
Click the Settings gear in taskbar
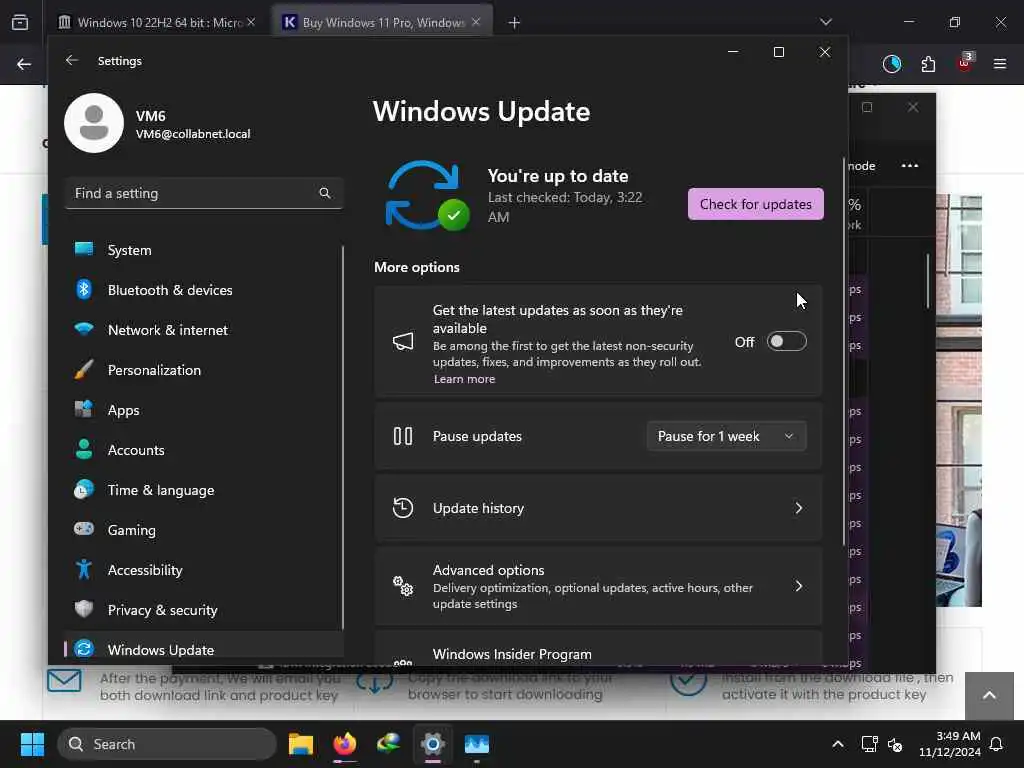tap(432, 744)
